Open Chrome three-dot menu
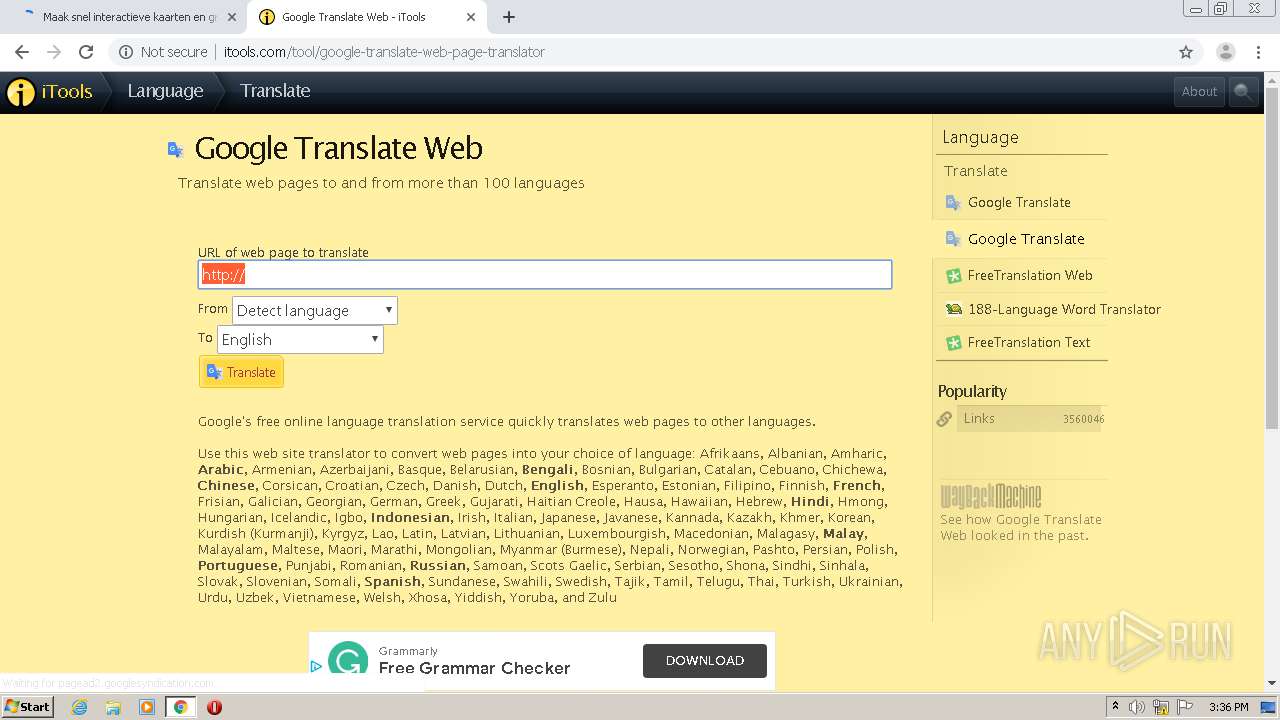 [1258, 52]
